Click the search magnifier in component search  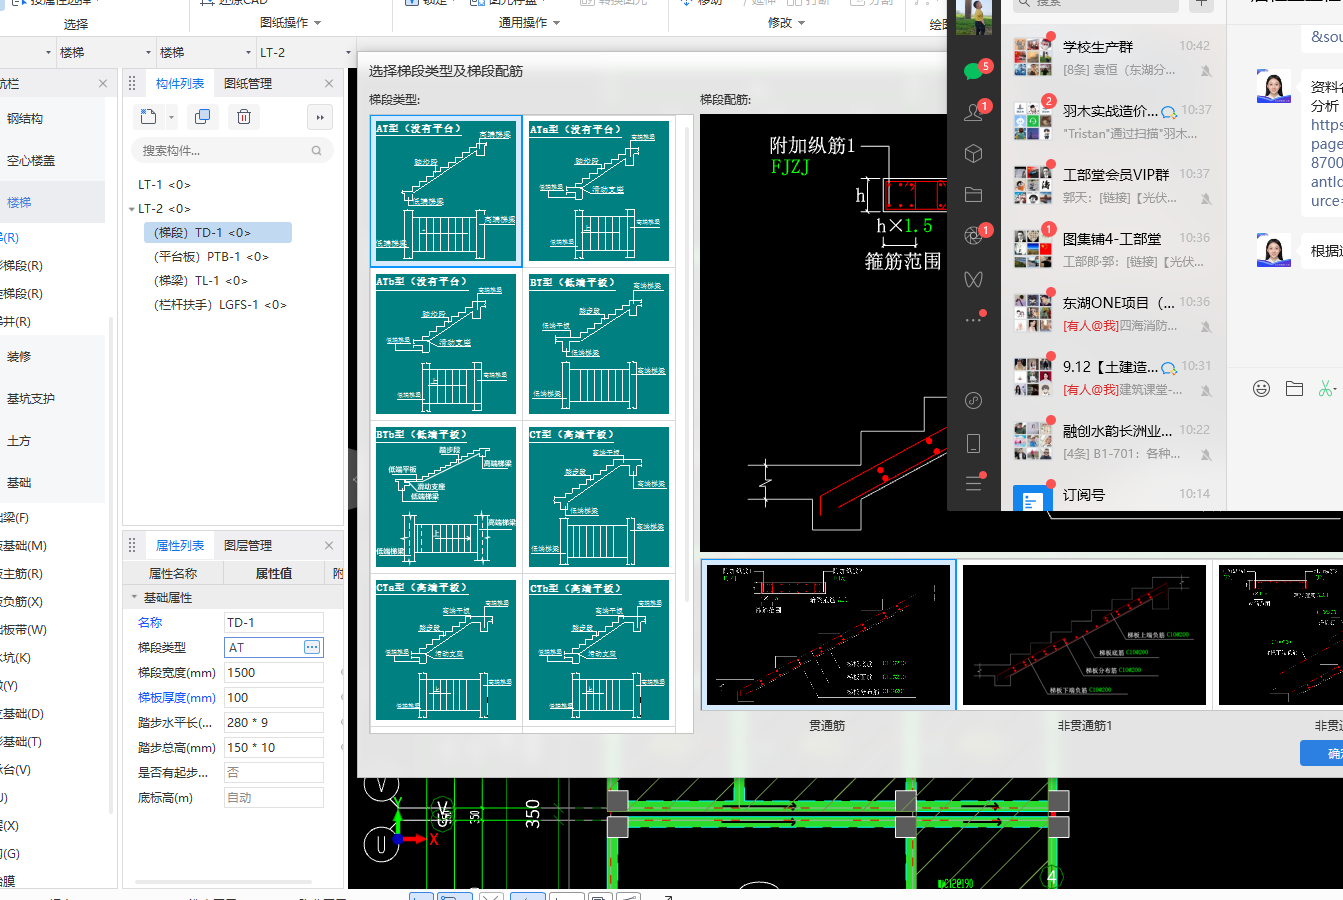pos(317,151)
